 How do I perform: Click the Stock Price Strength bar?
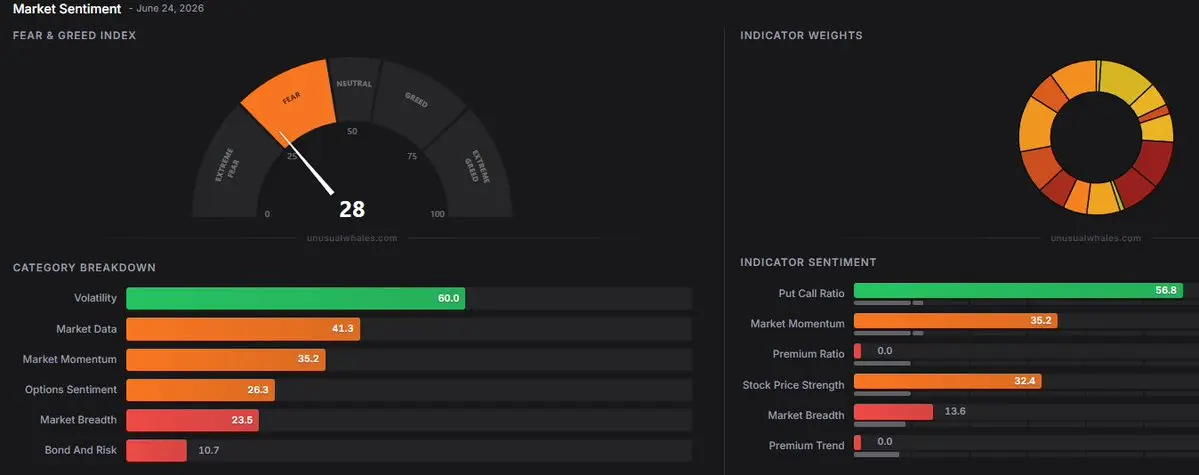coord(947,381)
